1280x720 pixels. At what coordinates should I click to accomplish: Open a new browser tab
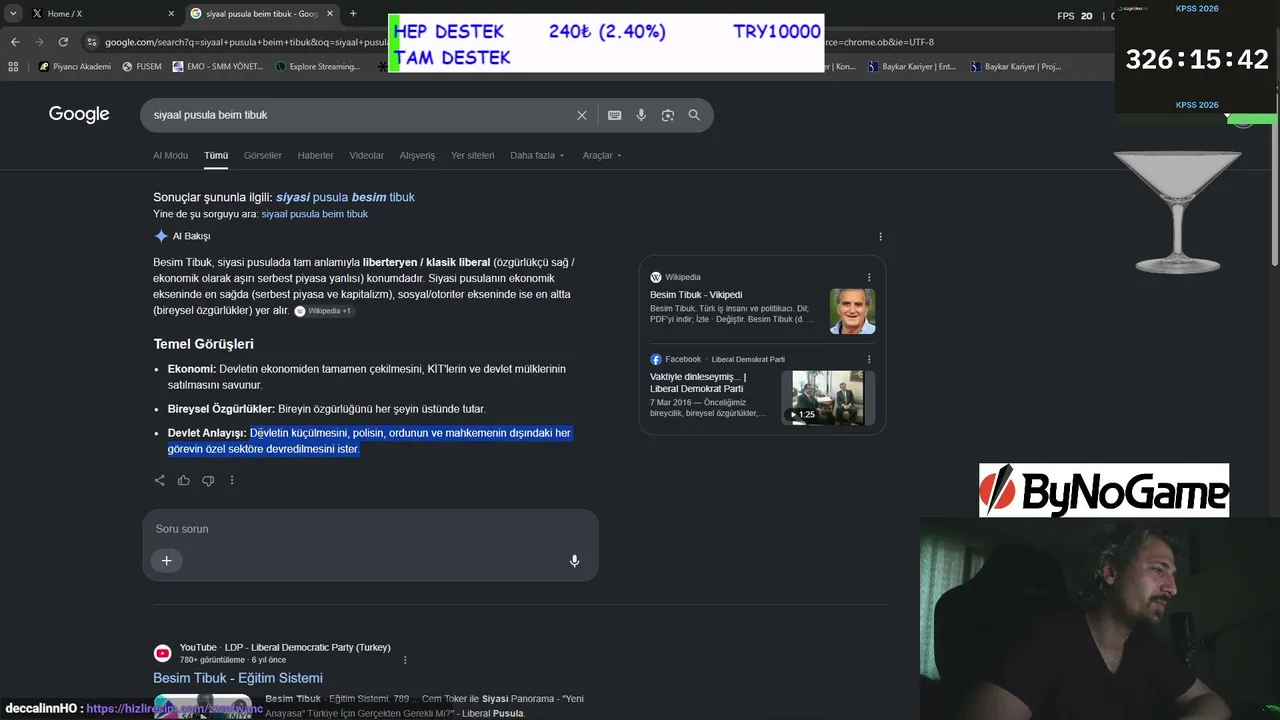pos(353,14)
